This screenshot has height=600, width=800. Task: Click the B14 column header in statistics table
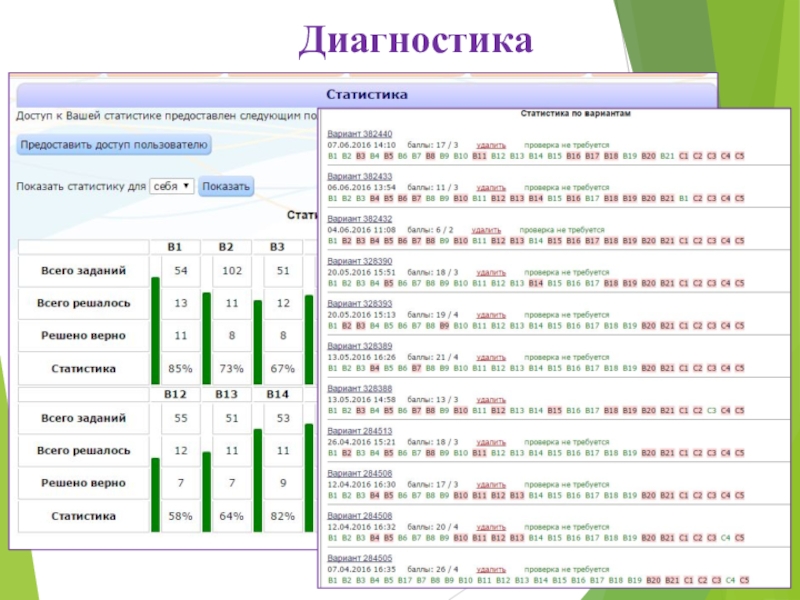pyautogui.click(x=278, y=394)
